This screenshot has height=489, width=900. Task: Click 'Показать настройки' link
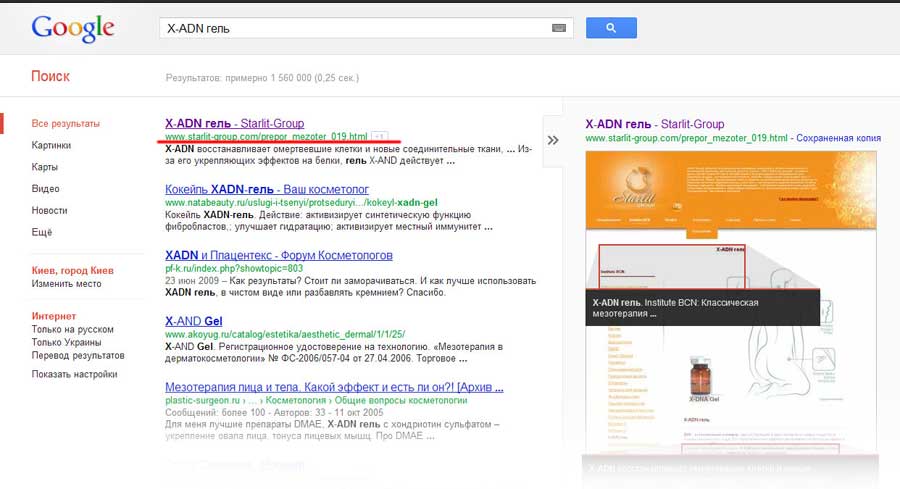[x=74, y=374]
